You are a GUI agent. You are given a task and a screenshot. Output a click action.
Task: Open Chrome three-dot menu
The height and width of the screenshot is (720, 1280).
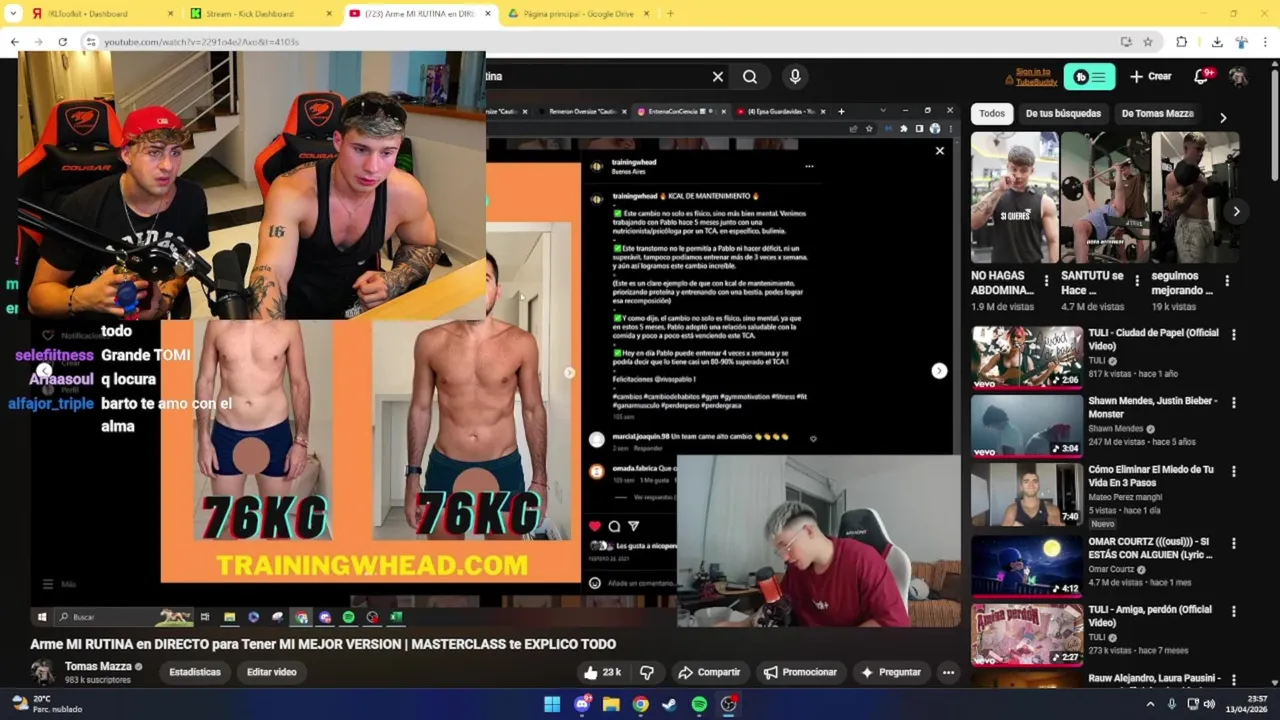click(1266, 42)
